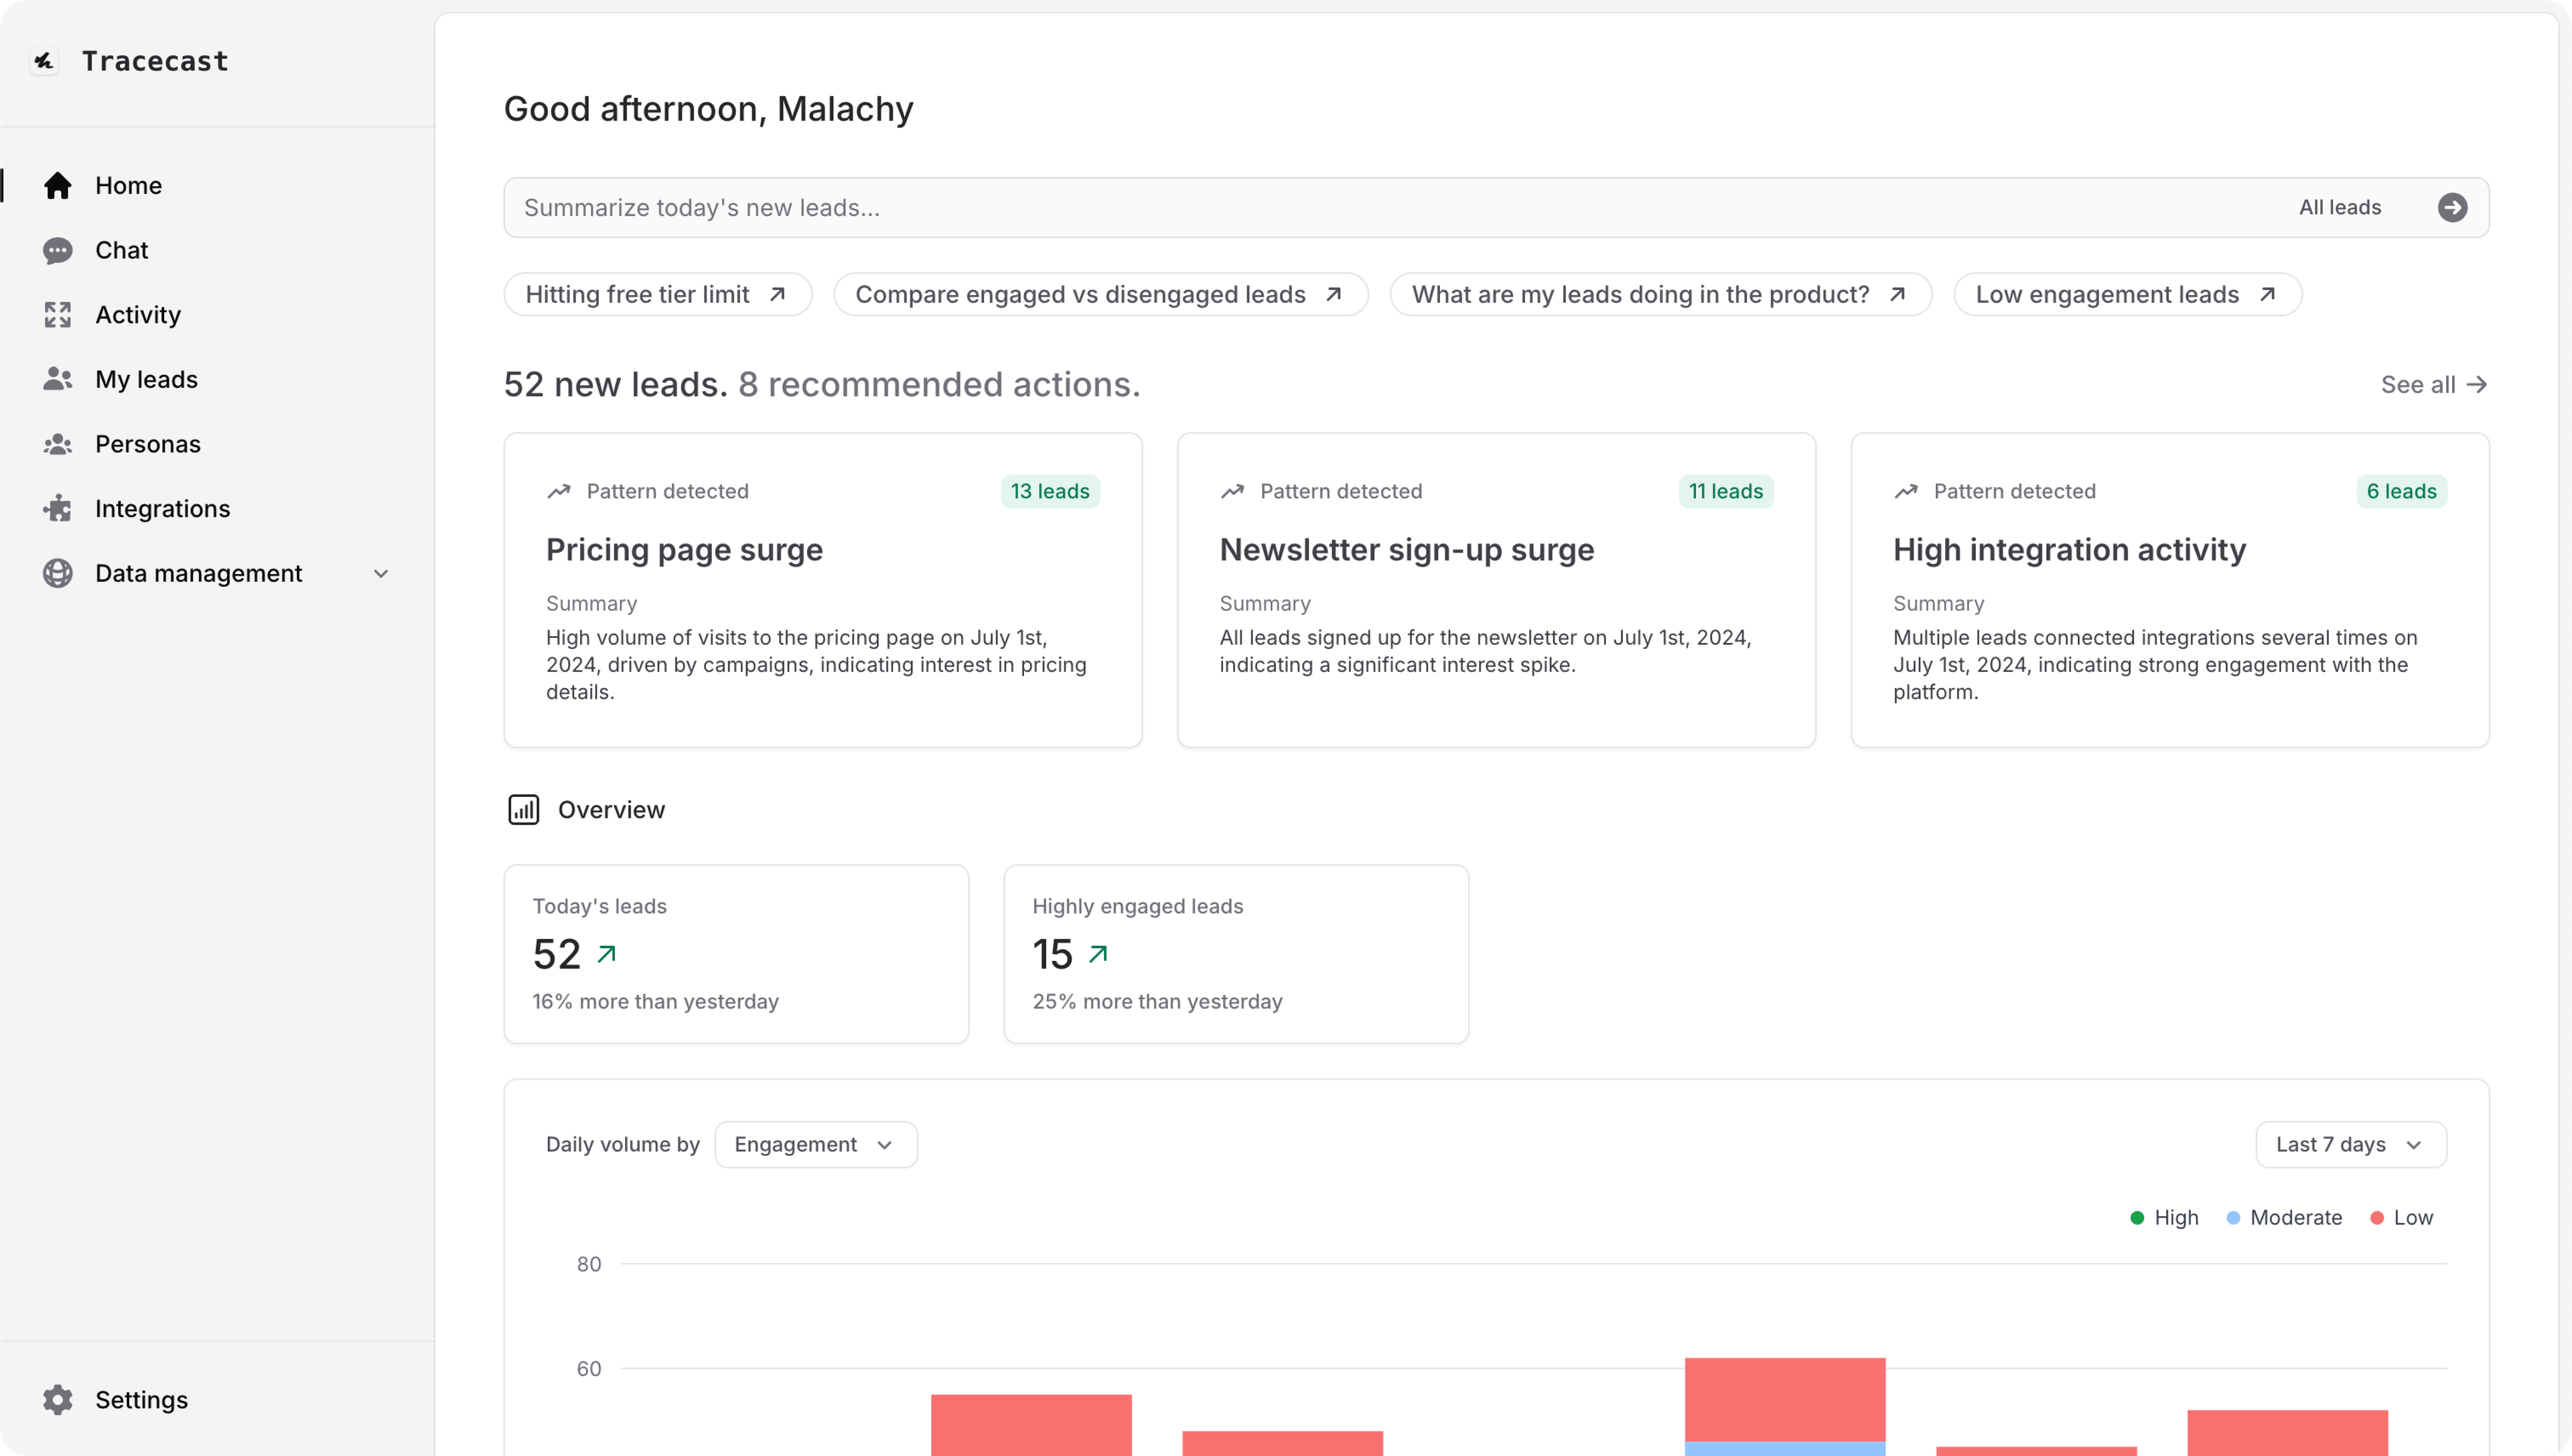Open the Pricing page surge card title
The image size is (2572, 1456).
(684, 550)
